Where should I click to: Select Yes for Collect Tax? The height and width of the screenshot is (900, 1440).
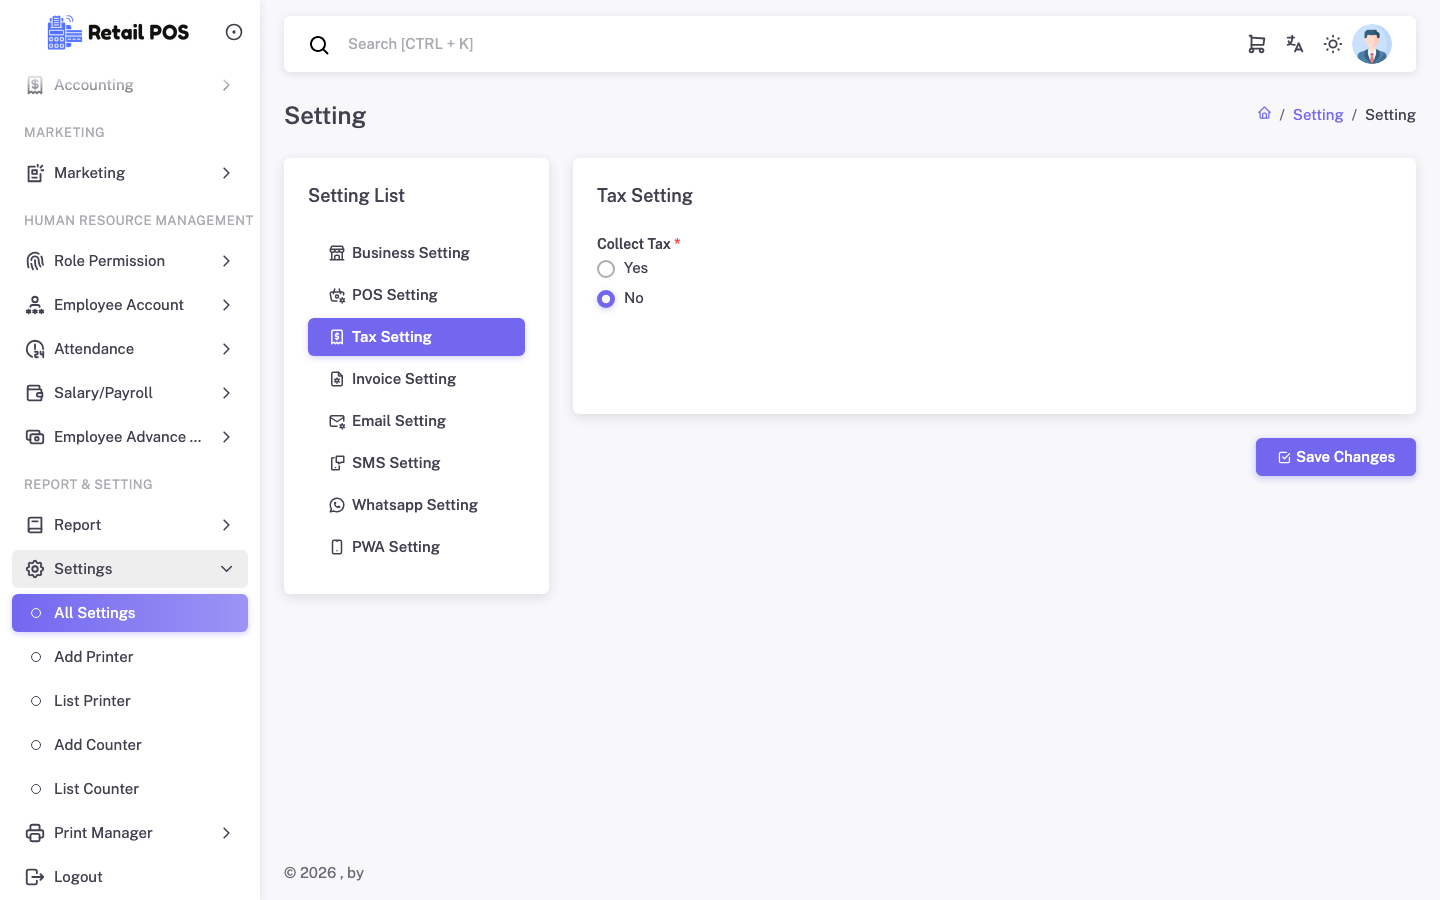tap(606, 269)
